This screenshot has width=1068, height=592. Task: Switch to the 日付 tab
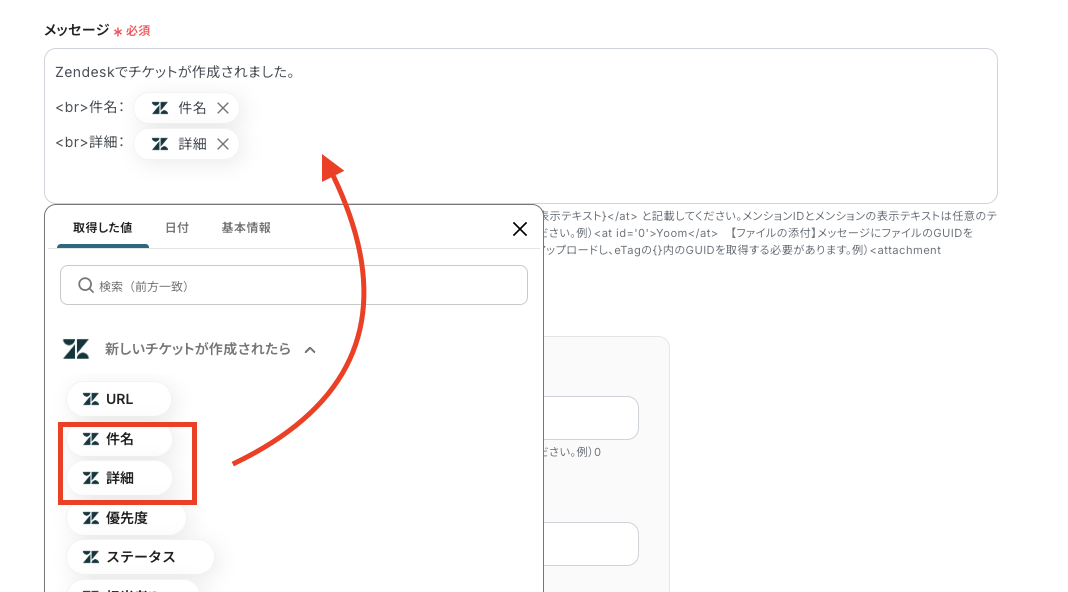(x=177, y=228)
